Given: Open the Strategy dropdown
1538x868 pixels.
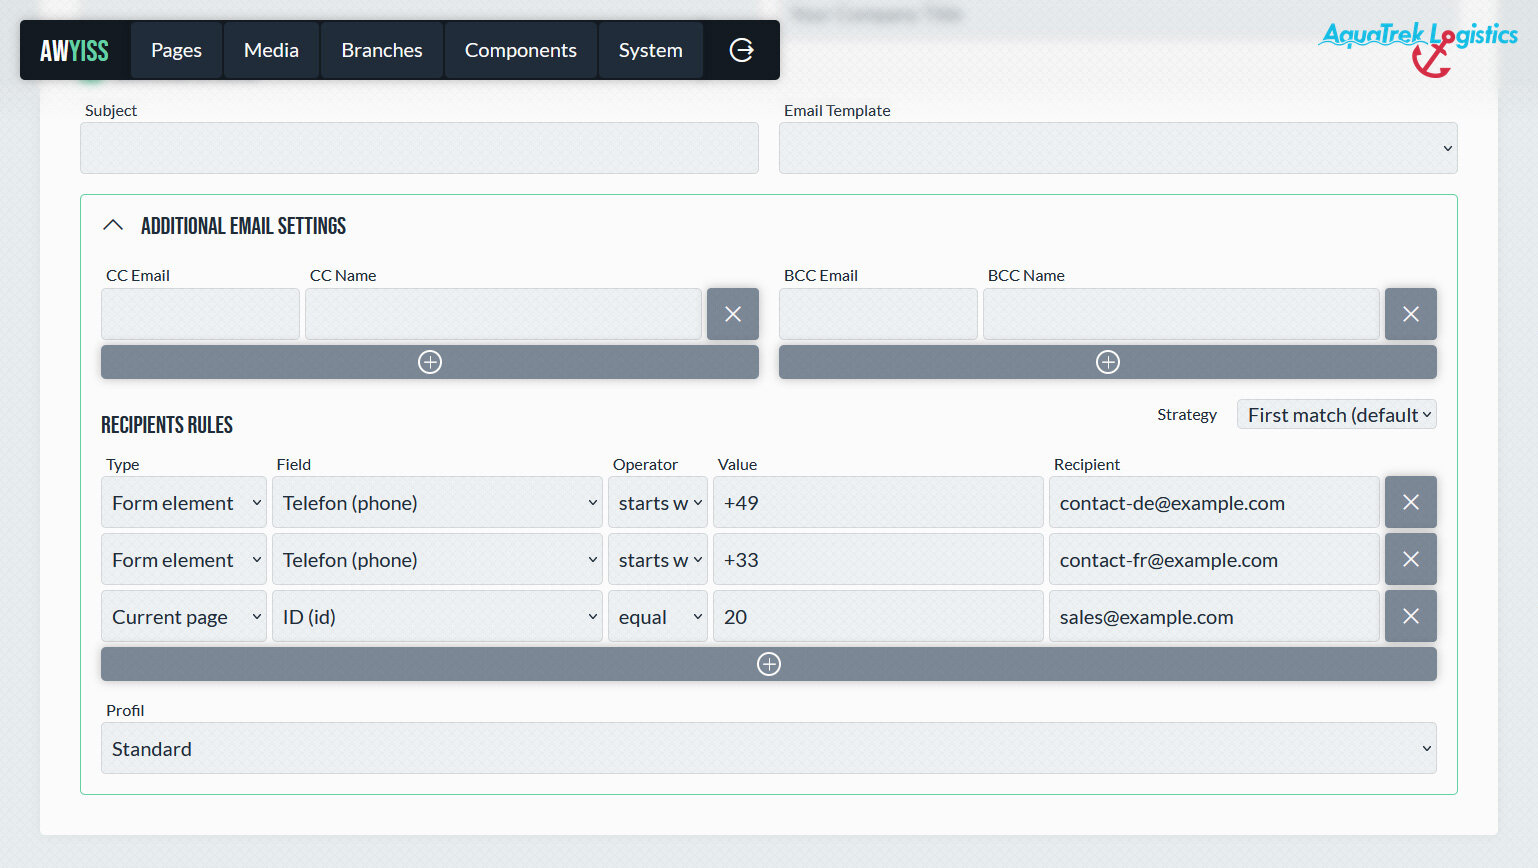Looking at the screenshot, I should (1336, 415).
